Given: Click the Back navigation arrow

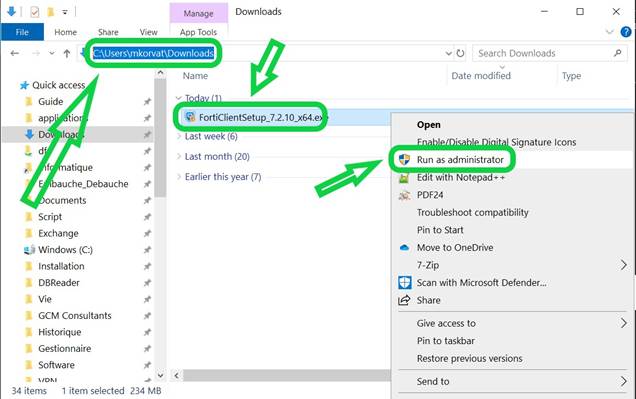Looking at the screenshot, I should click(x=15, y=53).
